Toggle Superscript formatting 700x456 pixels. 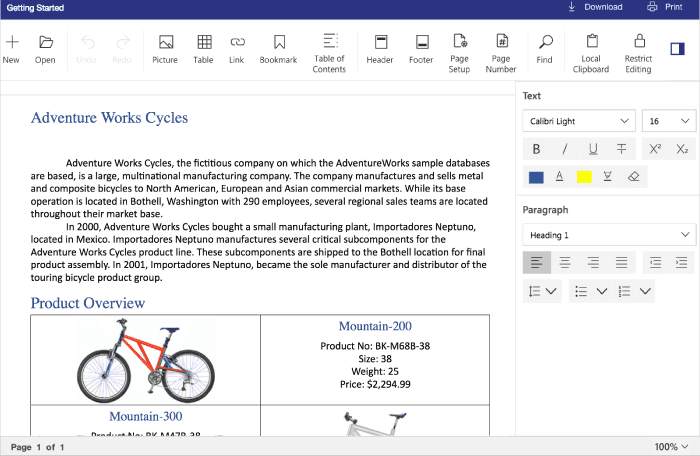(x=655, y=149)
